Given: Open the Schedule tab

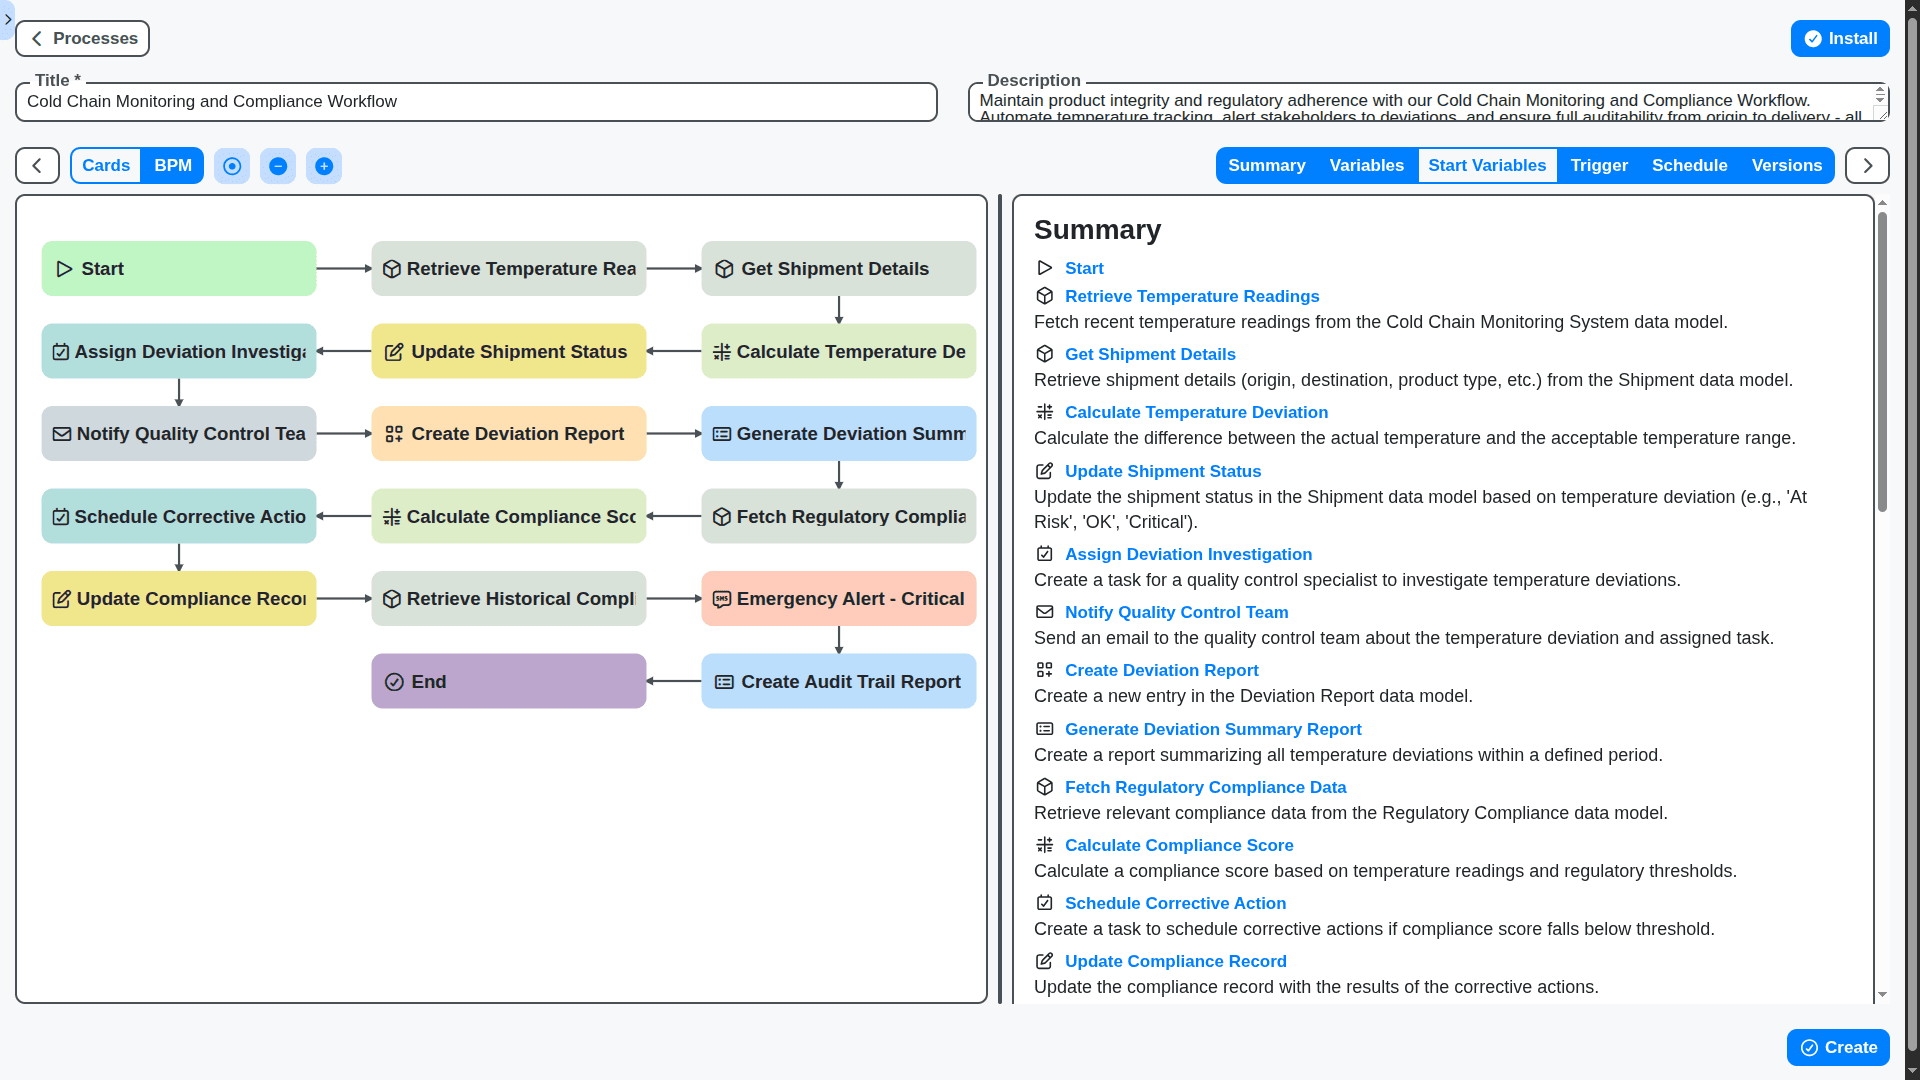Looking at the screenshot, I should [x=1689, y=166].
